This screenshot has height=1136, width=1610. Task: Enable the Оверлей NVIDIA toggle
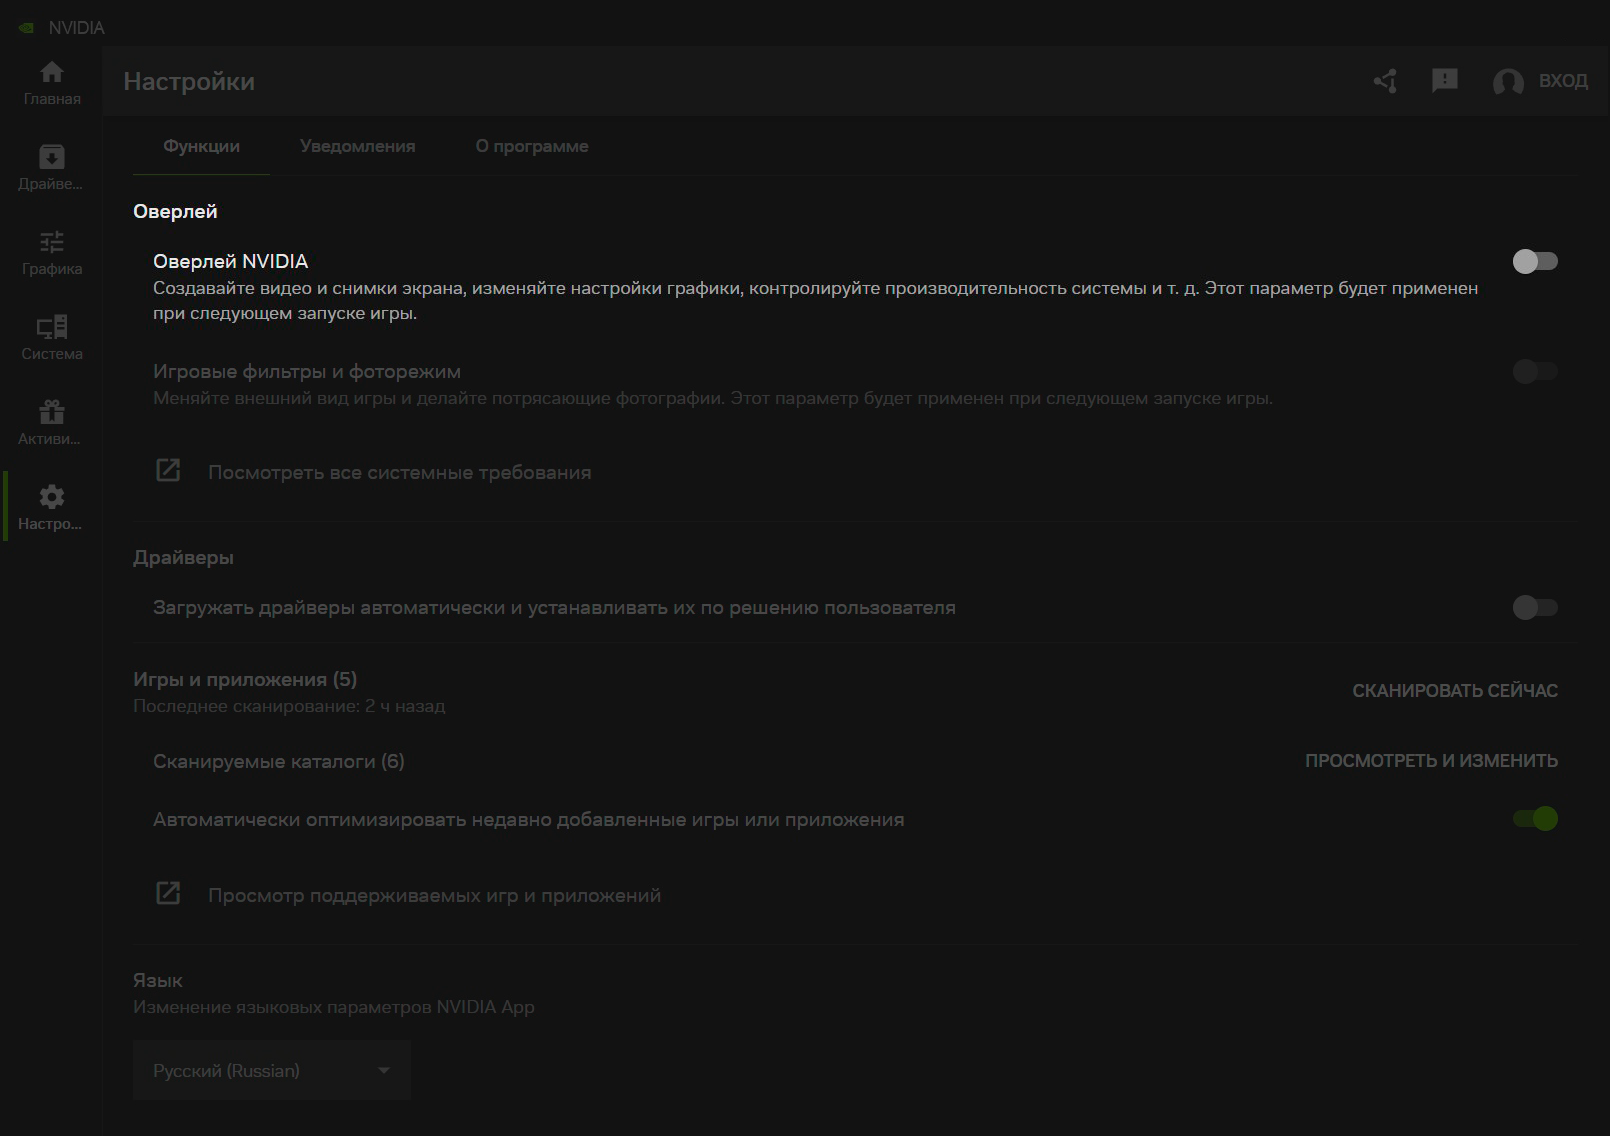[x=1535, y=261]
